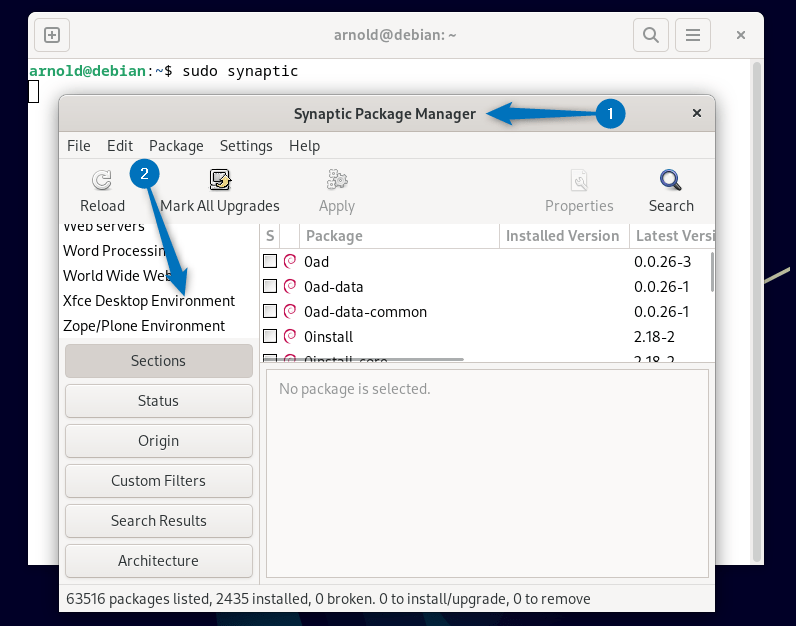
Task: Select the Xfce Desktop Environment section
Action: point(149,301)
